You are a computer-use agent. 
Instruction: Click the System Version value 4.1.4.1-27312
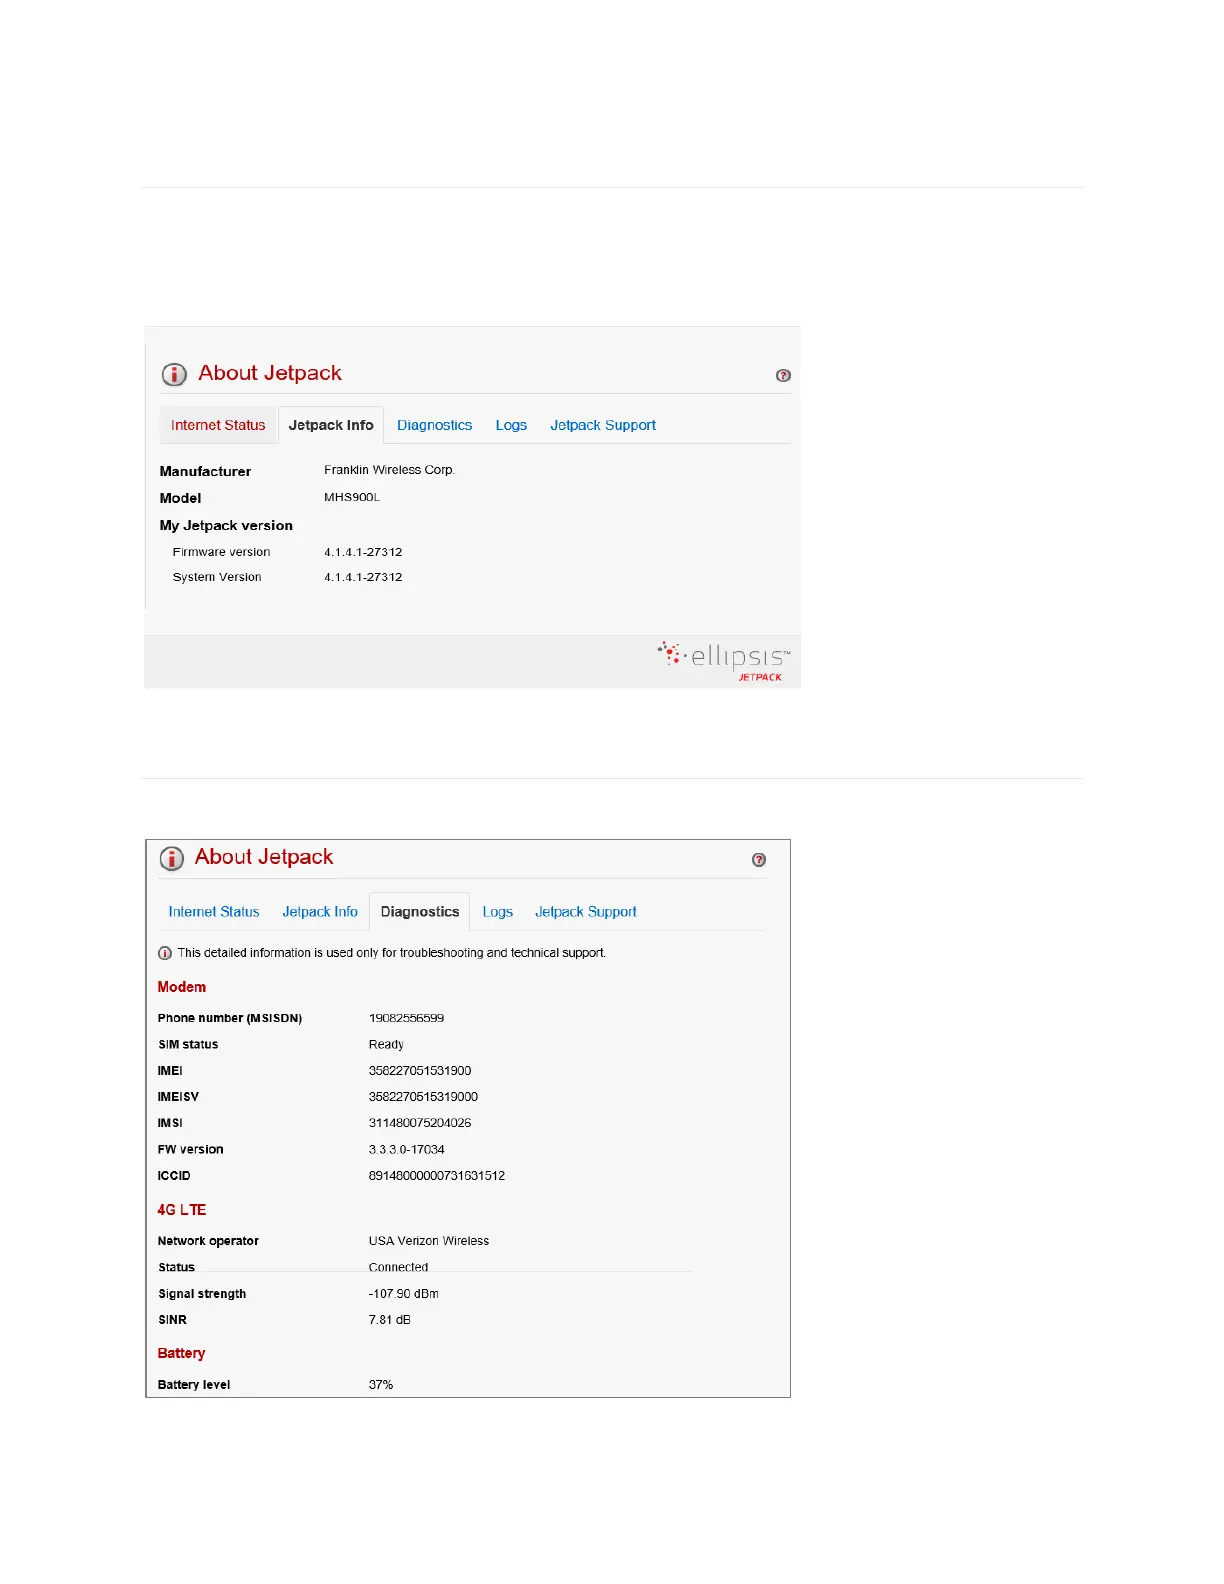tap(363, 577)
